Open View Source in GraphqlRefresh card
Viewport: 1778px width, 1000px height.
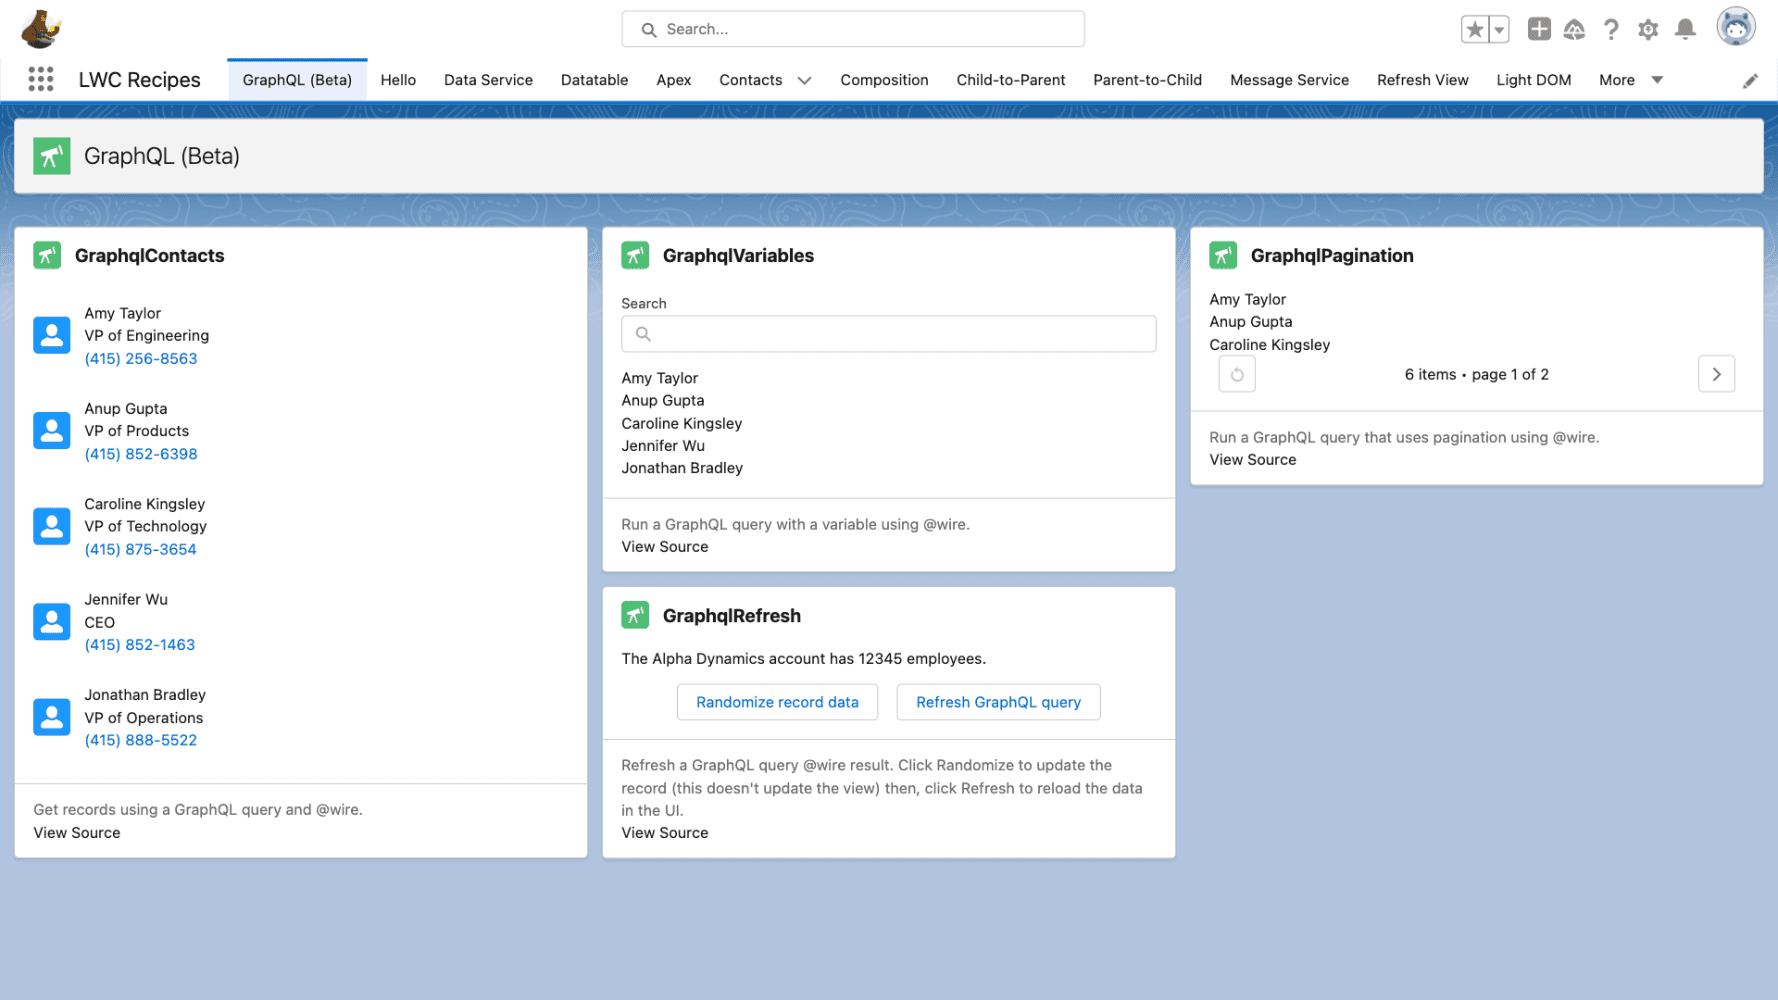point(665,832)
